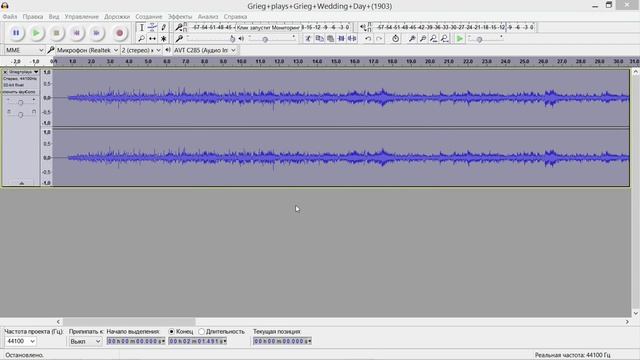The width and height of the screenshot is (640, 360).
Task: Open the Дорожки menu
Action: 117,17
